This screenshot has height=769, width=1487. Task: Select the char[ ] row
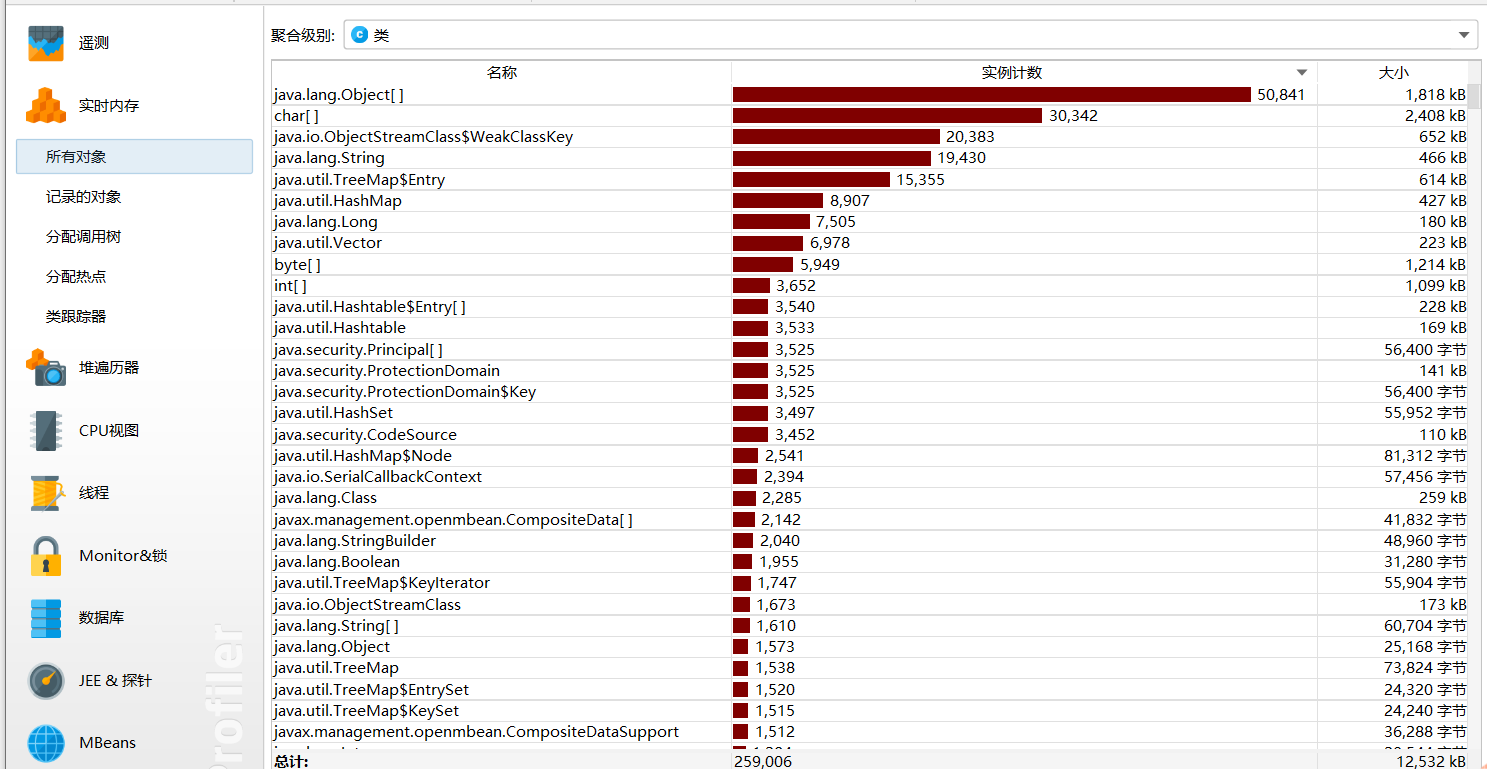(x=870, y=116)
